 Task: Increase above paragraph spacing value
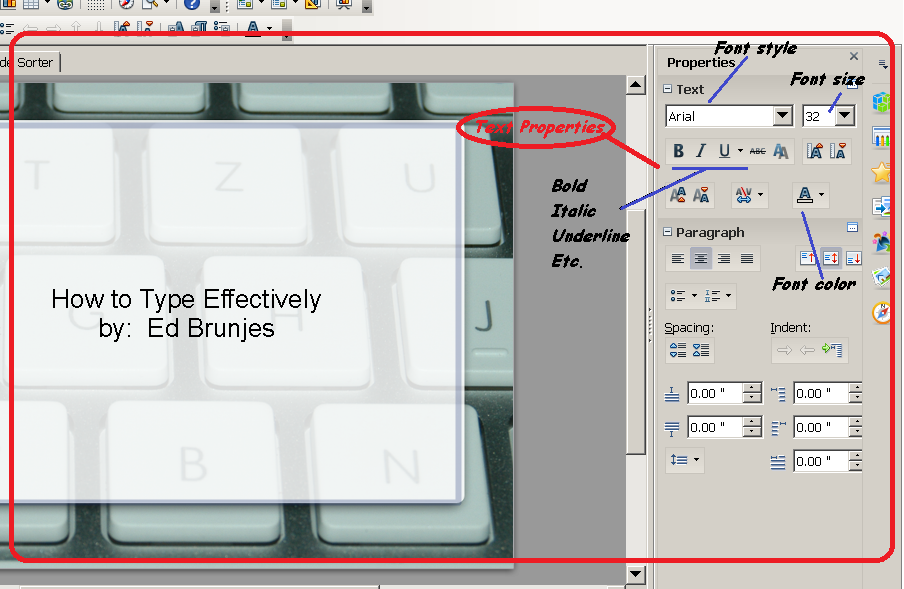pyautogui.click(x=752, y=388)
